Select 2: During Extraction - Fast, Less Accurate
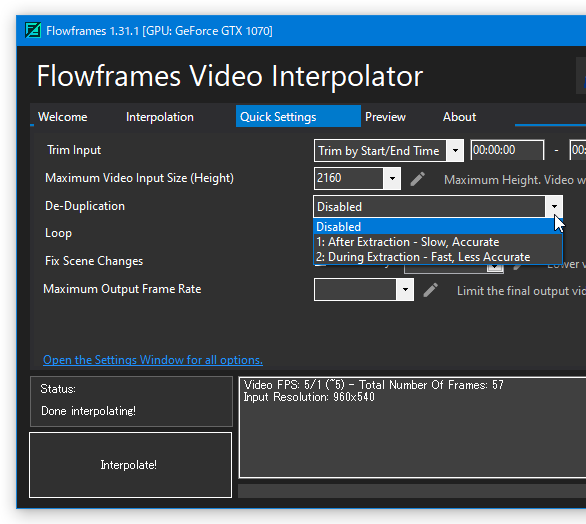Image resolution: width=586 pixels, height=524 pixels. [x=438, y=257]
